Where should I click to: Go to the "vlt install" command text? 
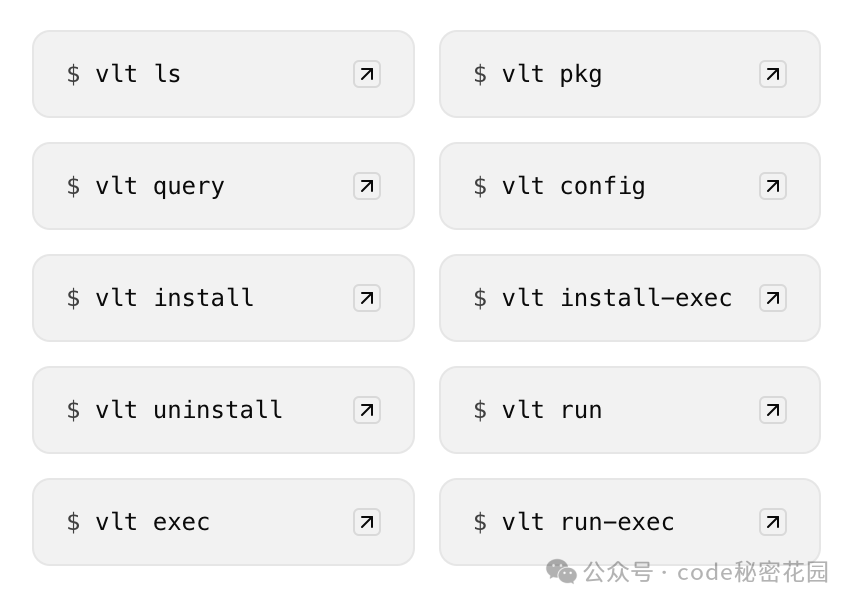pyautogui.click(x=174, y=298)
